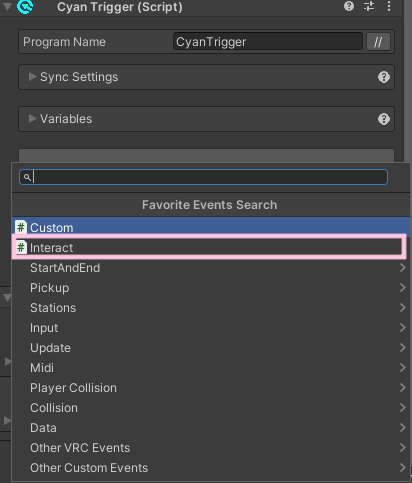Image resolution: width=412 pixels, height=483 pixels.
Task: Toggle the comment "//" button by Program Name
Action: 378,42
